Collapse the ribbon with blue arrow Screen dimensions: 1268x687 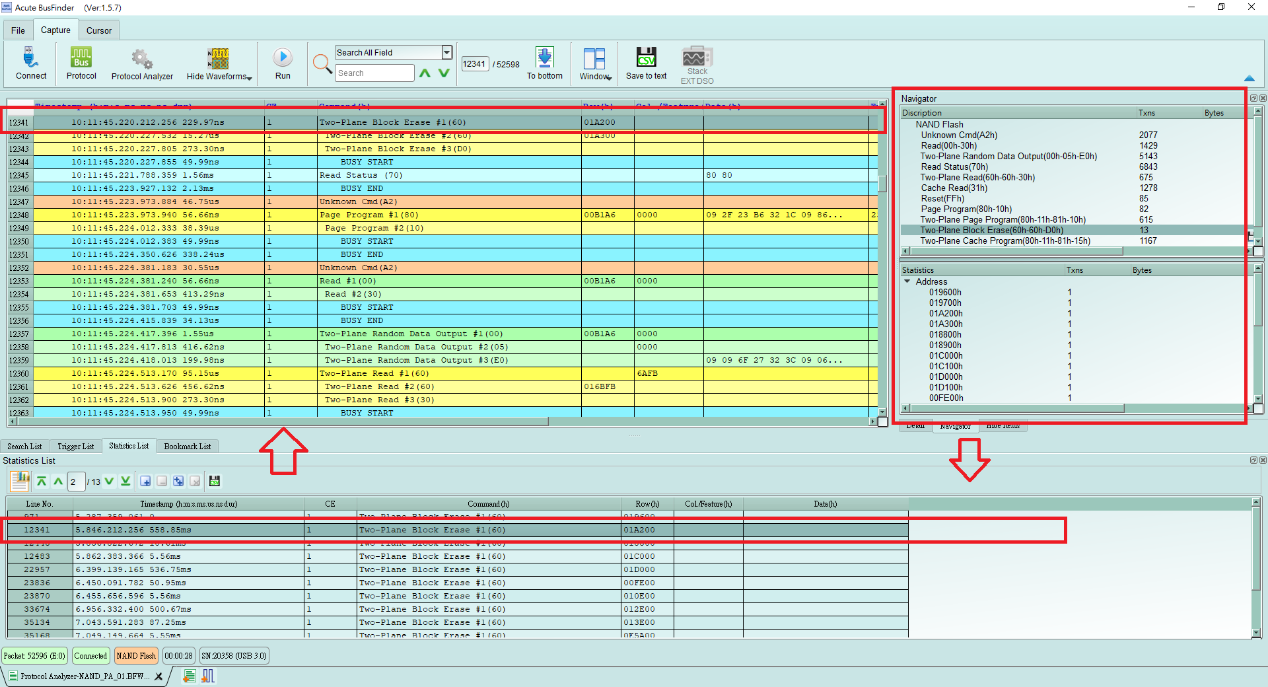tap(1249, 77)
